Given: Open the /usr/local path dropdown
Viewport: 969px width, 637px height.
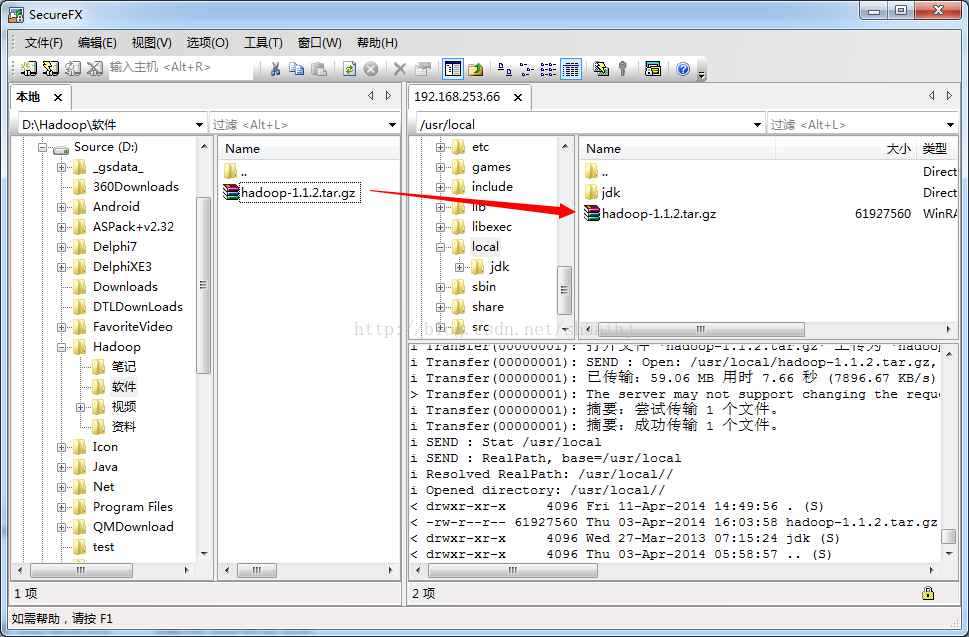Looking at the screenshot, I should 757,125.
